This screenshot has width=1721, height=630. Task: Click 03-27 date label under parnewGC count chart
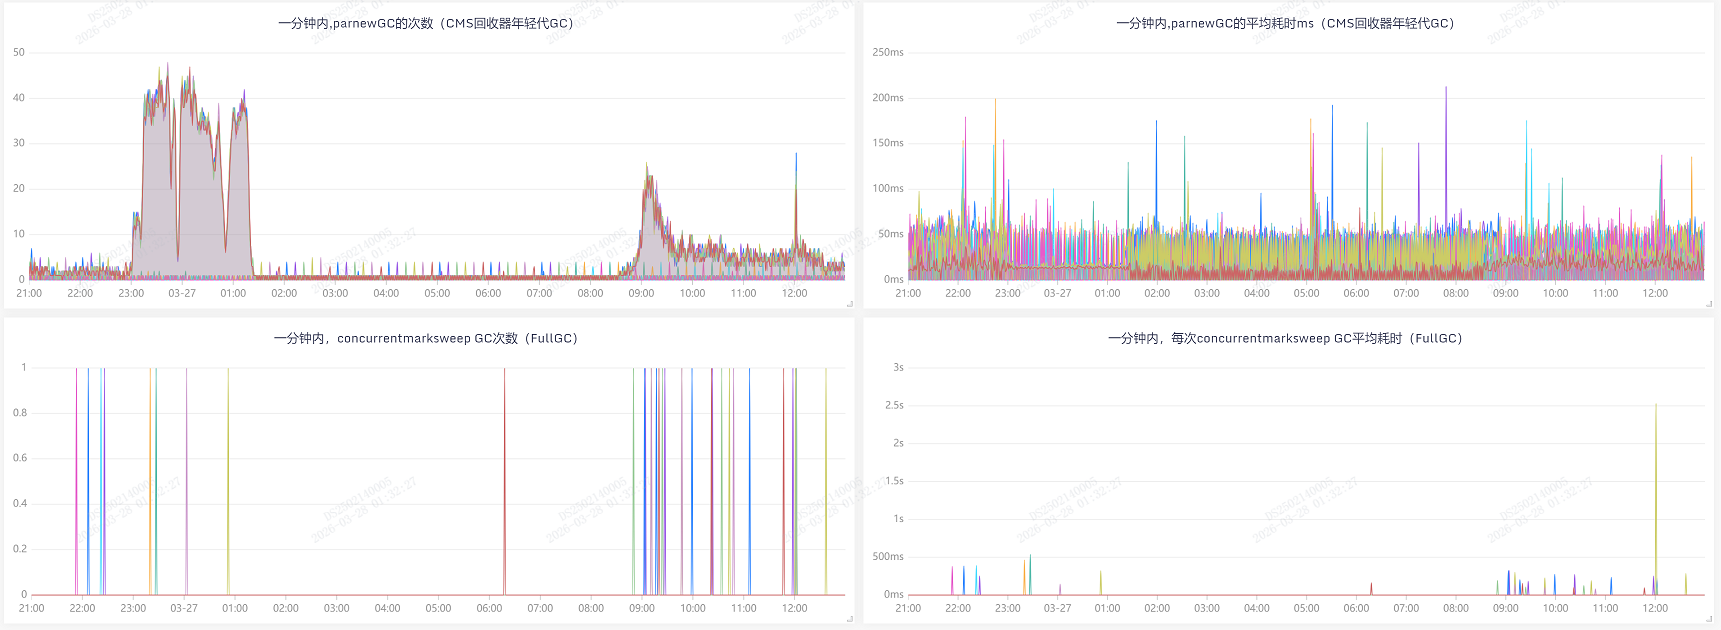point(182,293)
